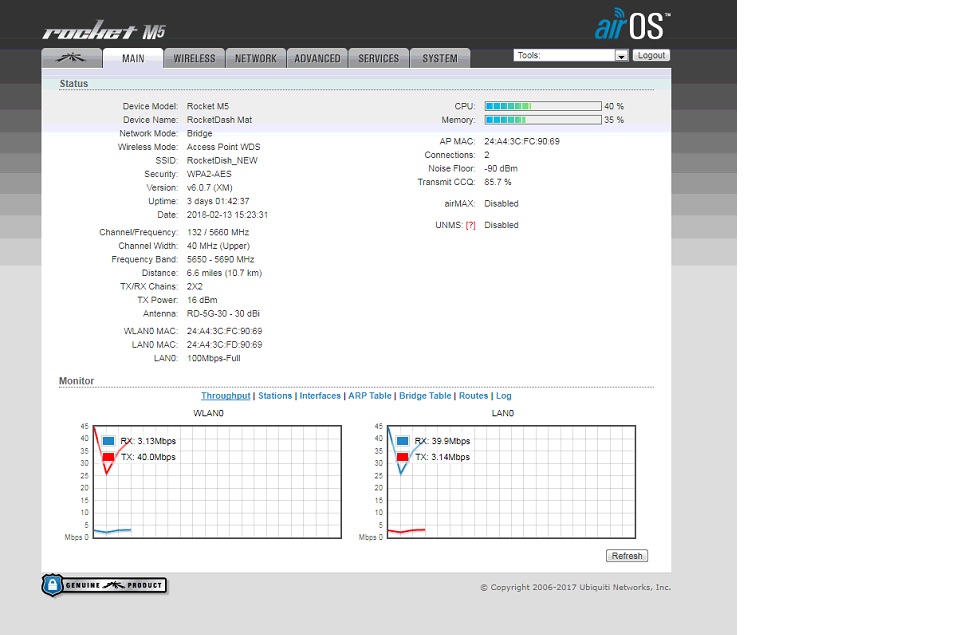Select the airMAX Disabled status text
Screen dimensions: 960x635
tap(501, 204)
